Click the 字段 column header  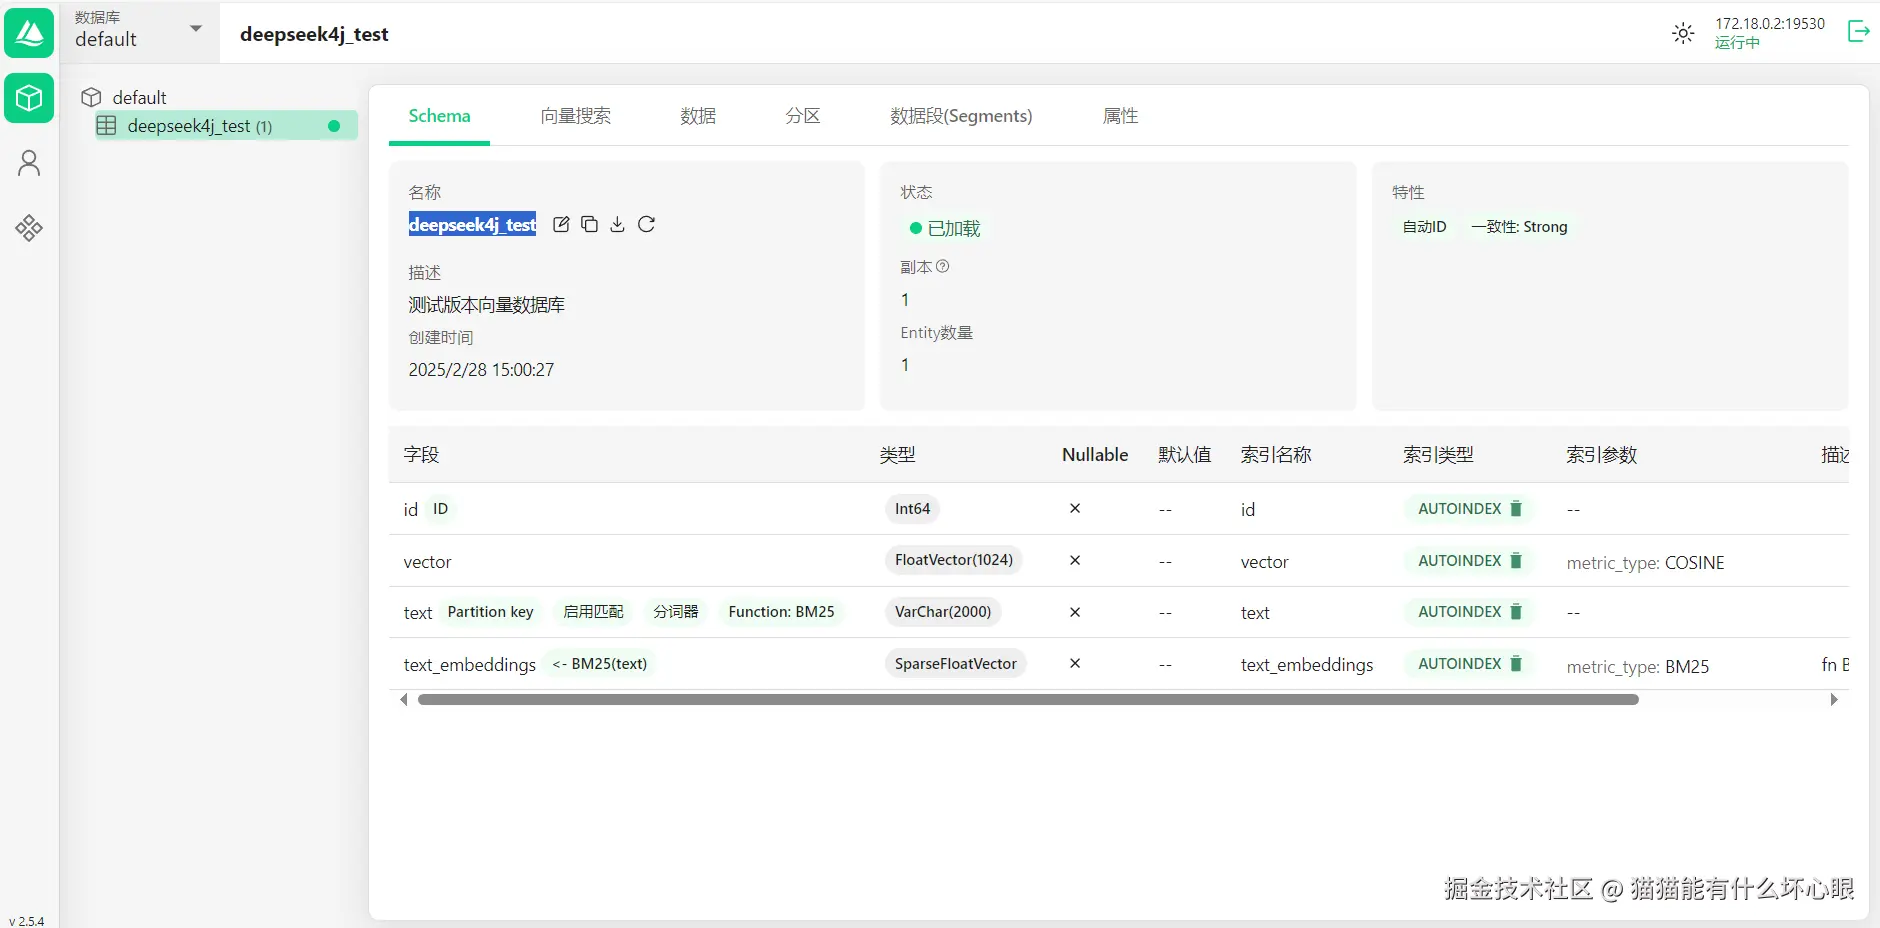pos(421,455)
